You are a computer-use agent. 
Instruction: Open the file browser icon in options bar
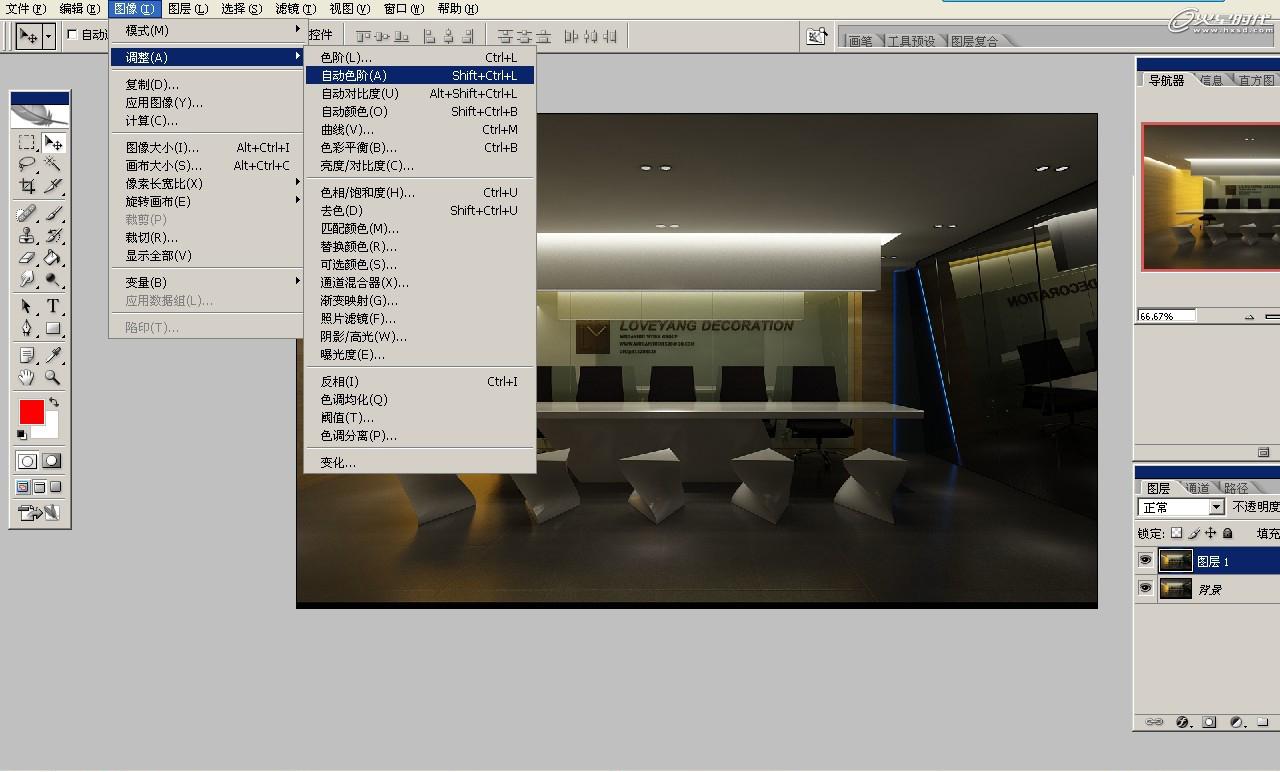[x=817, y=37]
